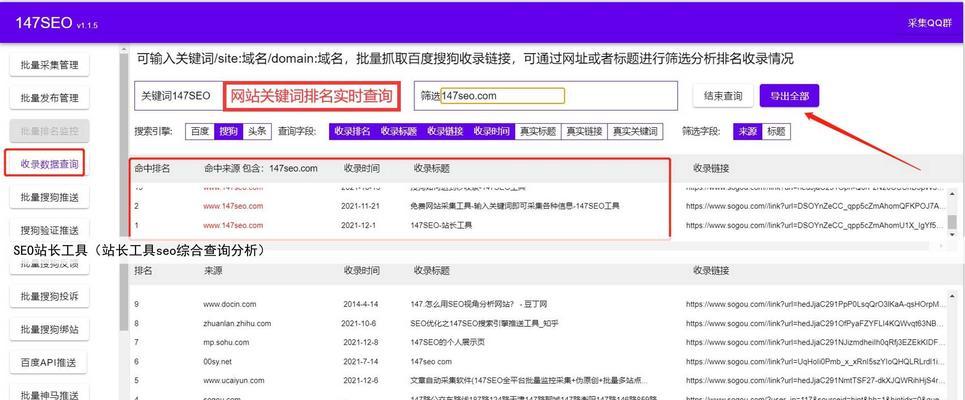Enable the 真实关键词 query field

[635, 131]
